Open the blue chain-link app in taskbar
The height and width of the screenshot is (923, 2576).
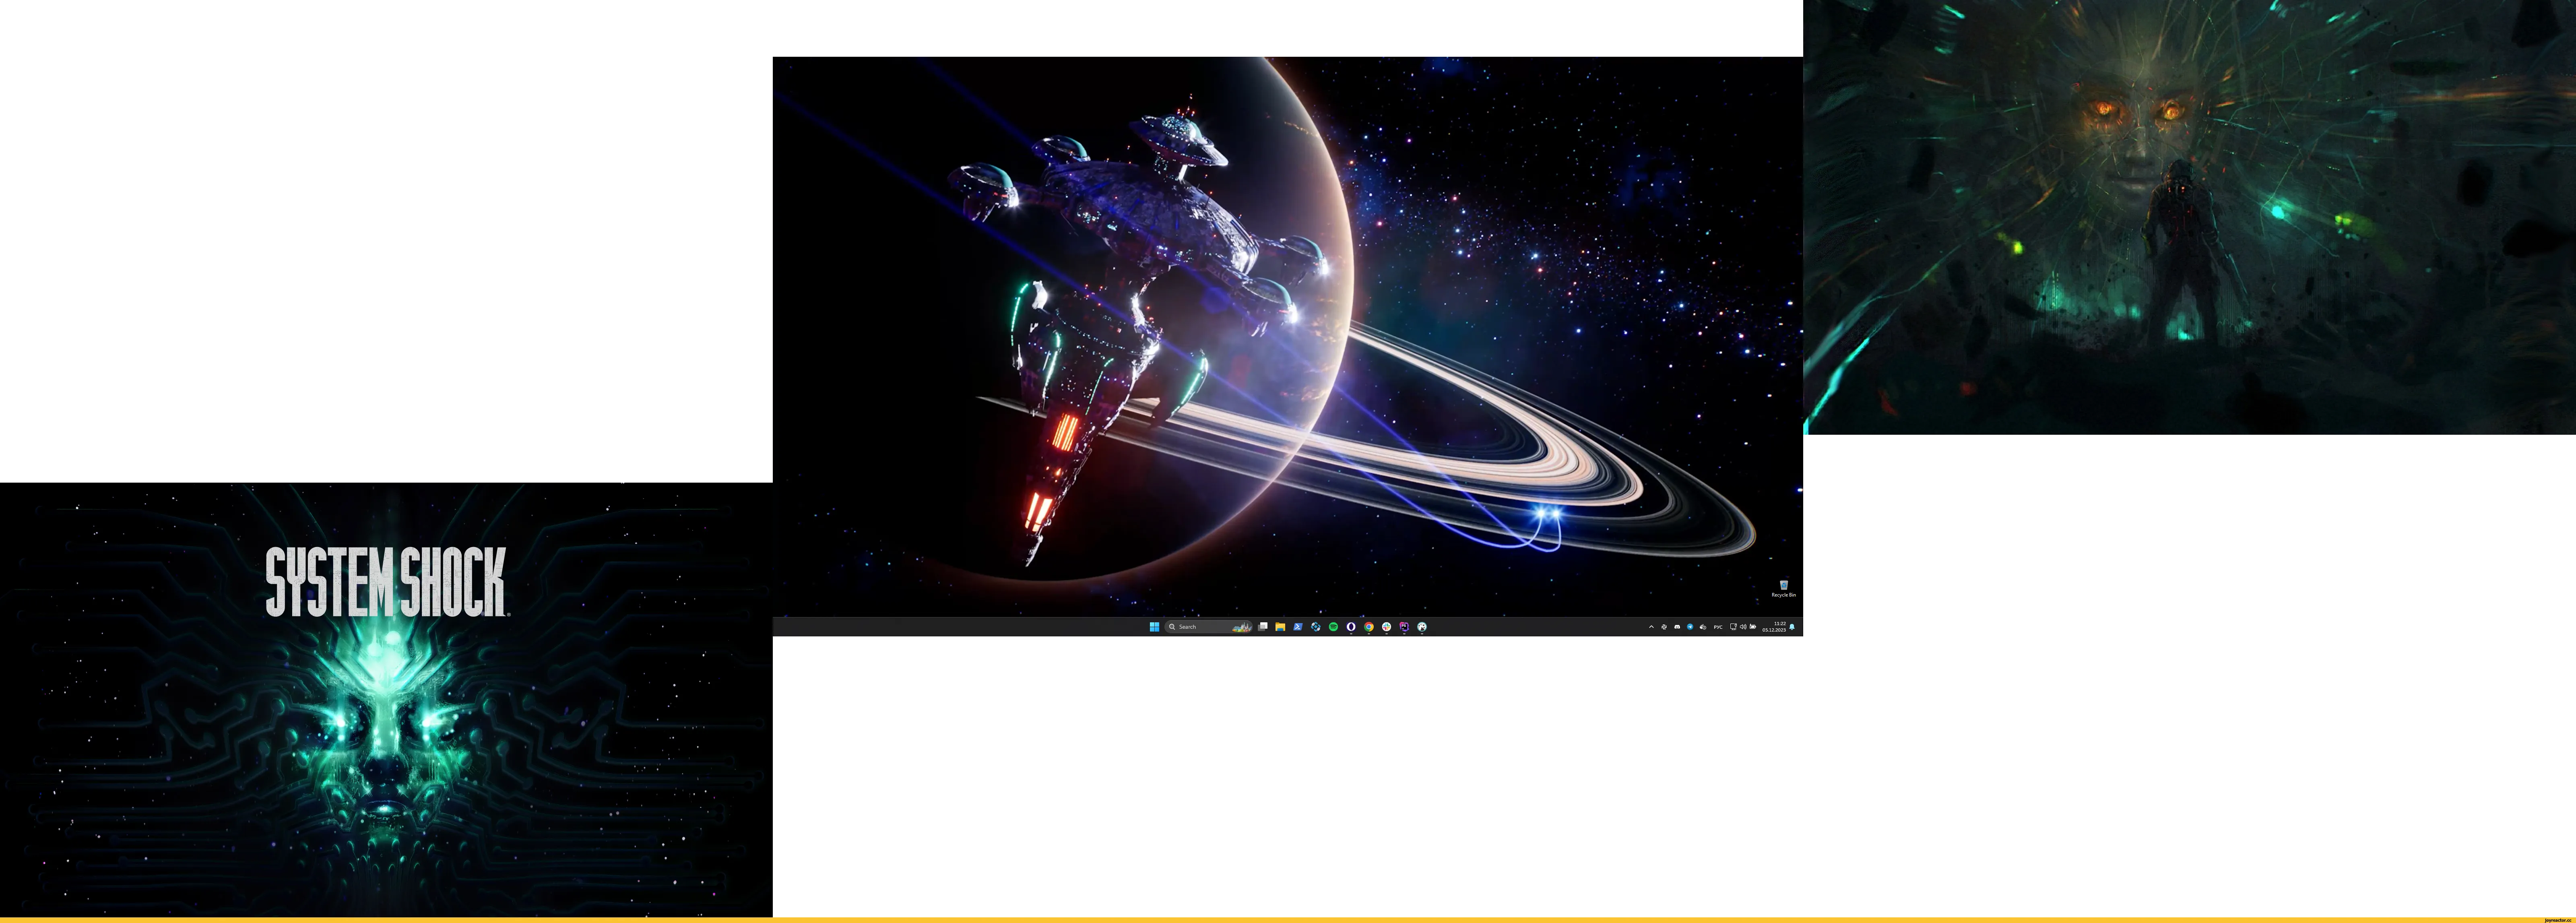(1316, 627)
